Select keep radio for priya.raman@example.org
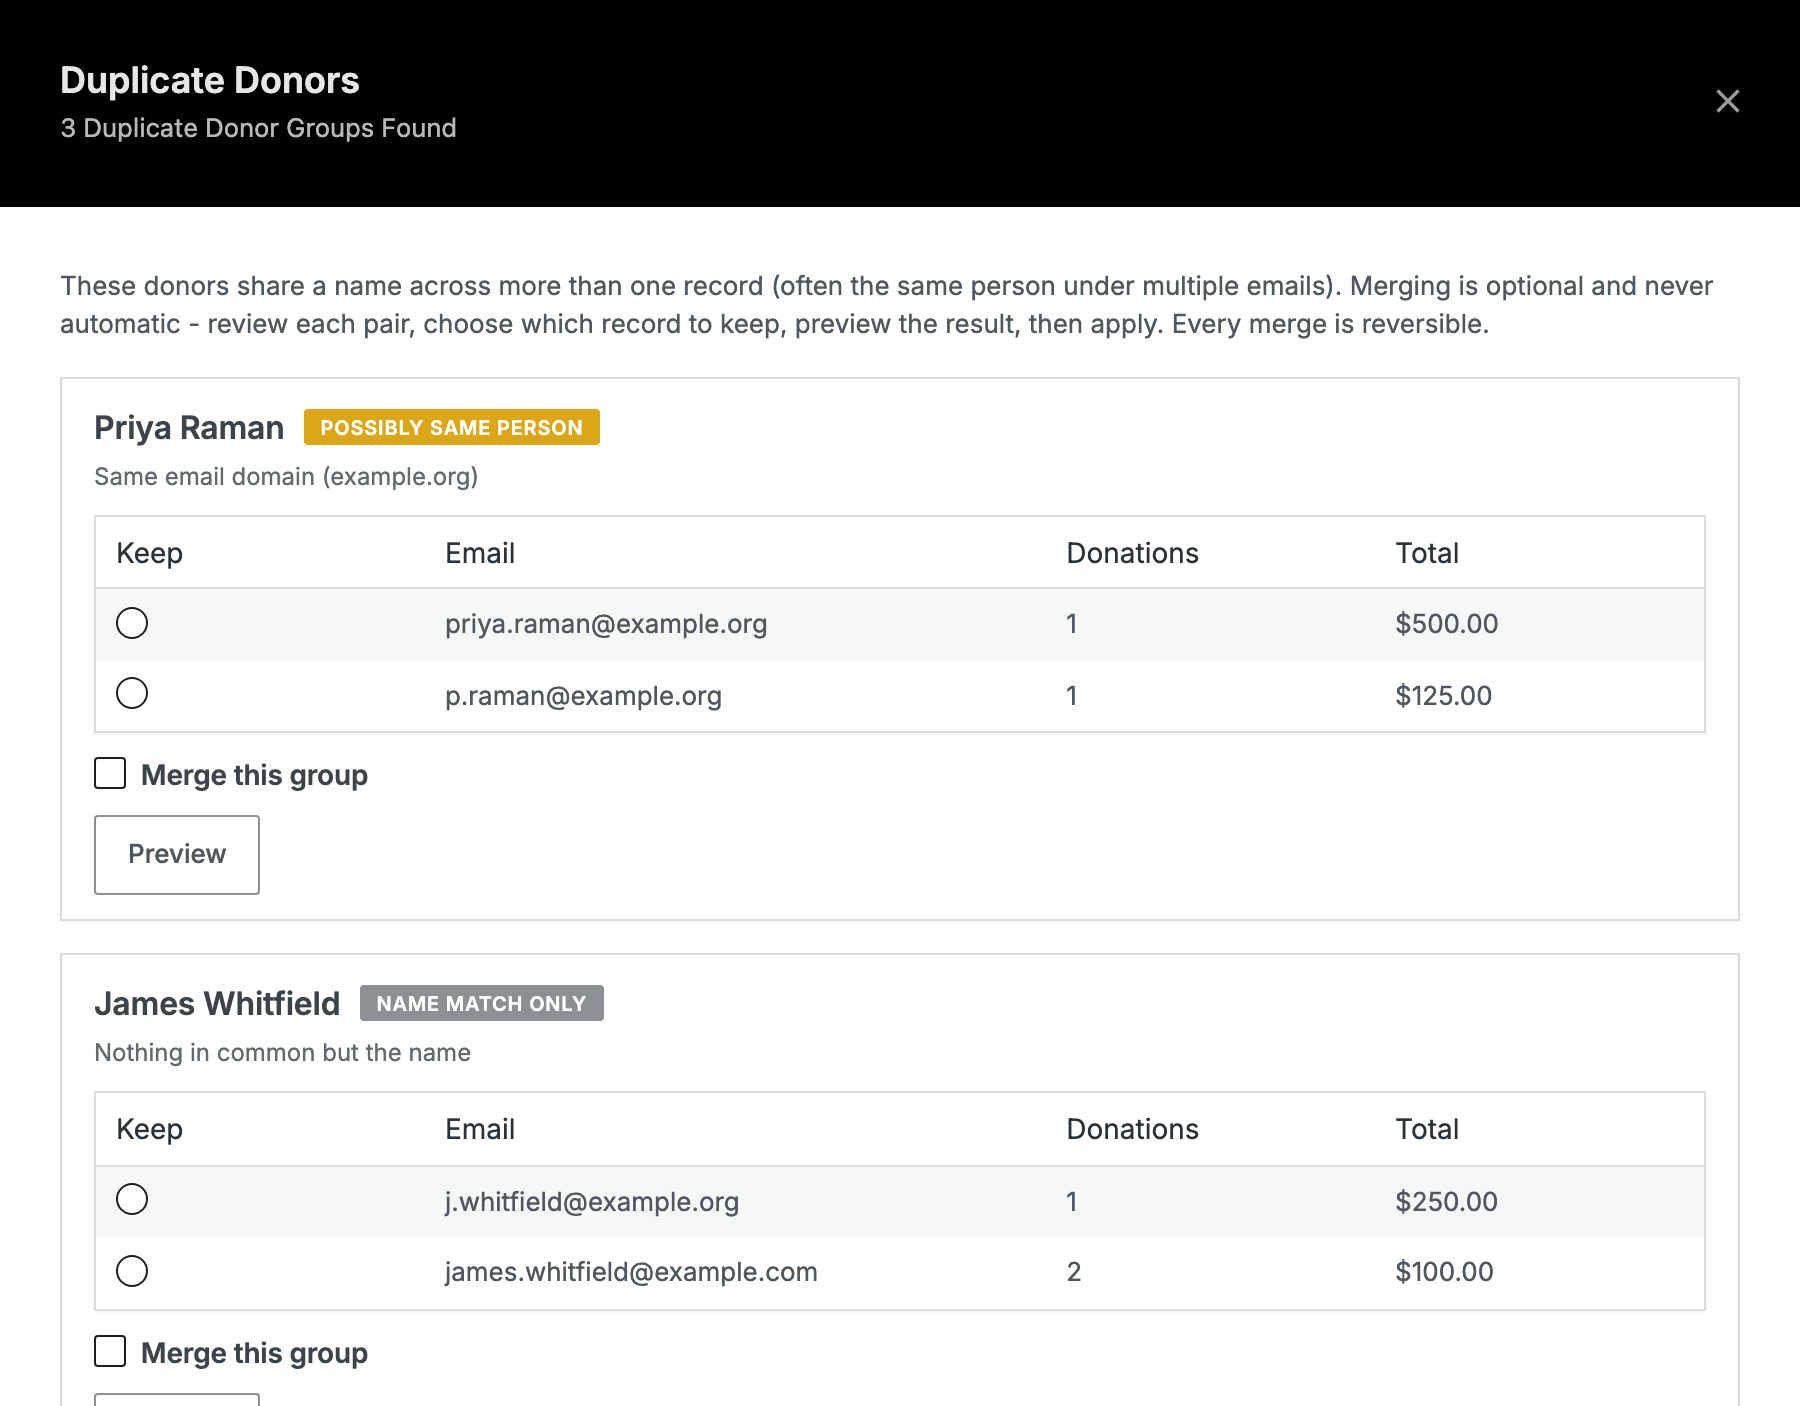This screenshot has height=1406, width=1800. [x=132, y=623]
